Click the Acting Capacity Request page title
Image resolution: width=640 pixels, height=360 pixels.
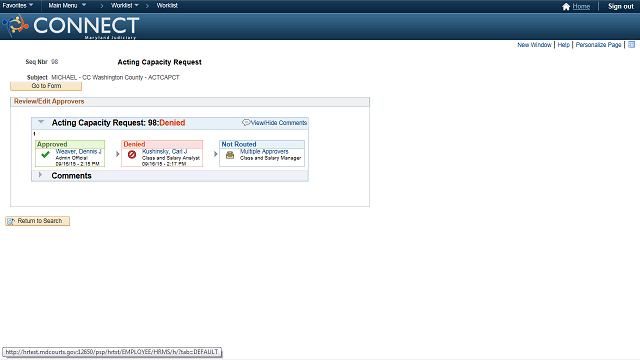click(159, 62)
